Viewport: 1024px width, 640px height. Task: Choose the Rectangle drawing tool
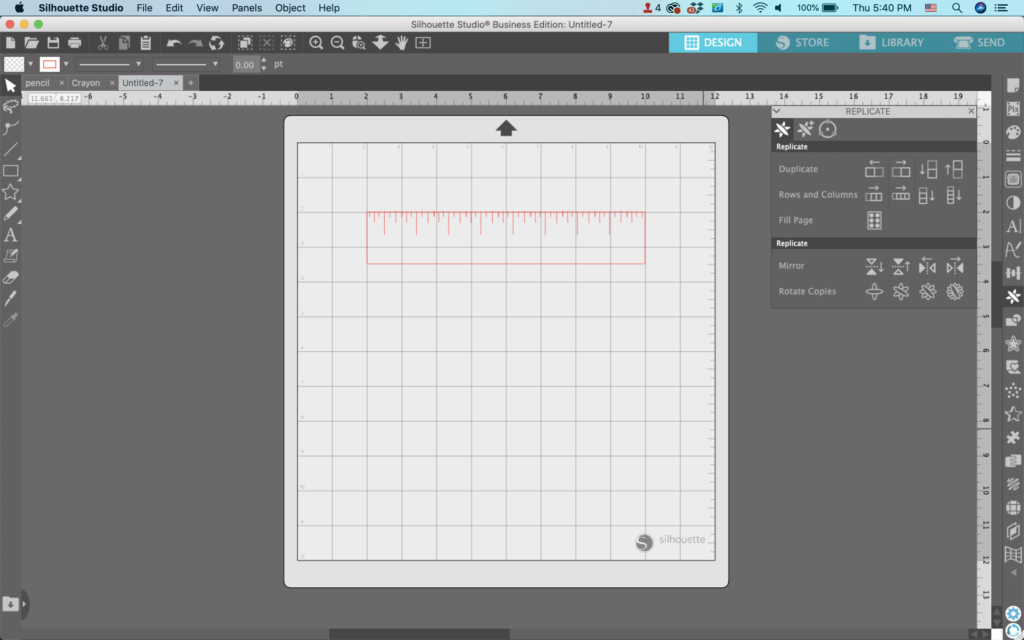(x=10, y=171)
